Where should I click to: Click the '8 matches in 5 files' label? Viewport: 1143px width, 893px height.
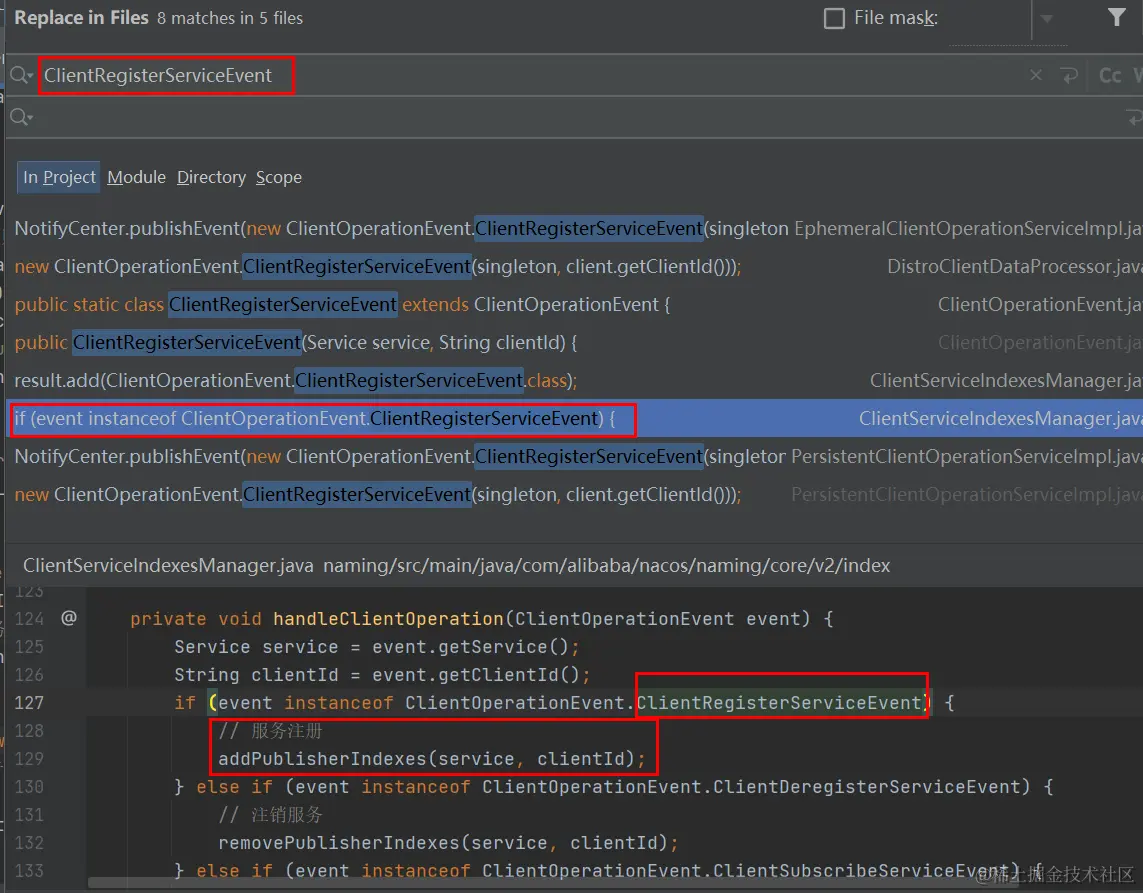tap(230, 18)
